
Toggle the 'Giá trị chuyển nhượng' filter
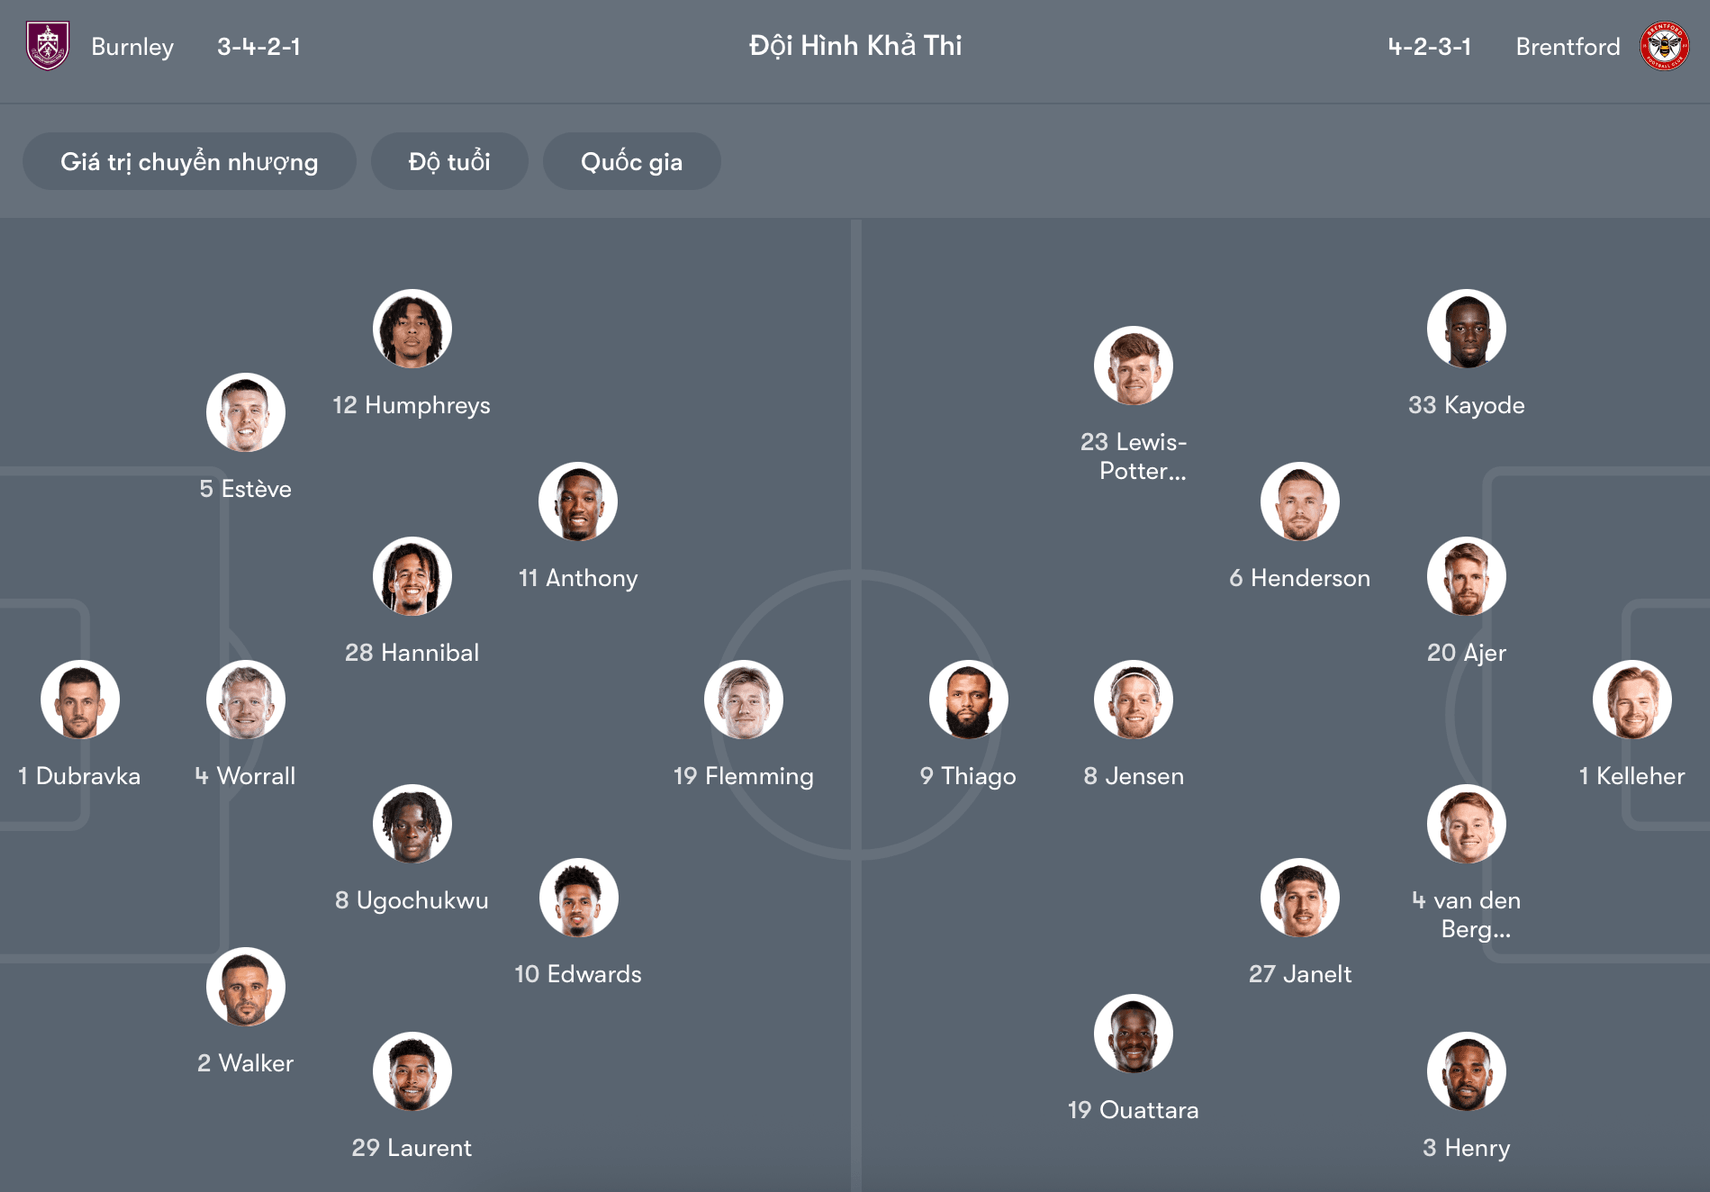click(x=189, y=161)
